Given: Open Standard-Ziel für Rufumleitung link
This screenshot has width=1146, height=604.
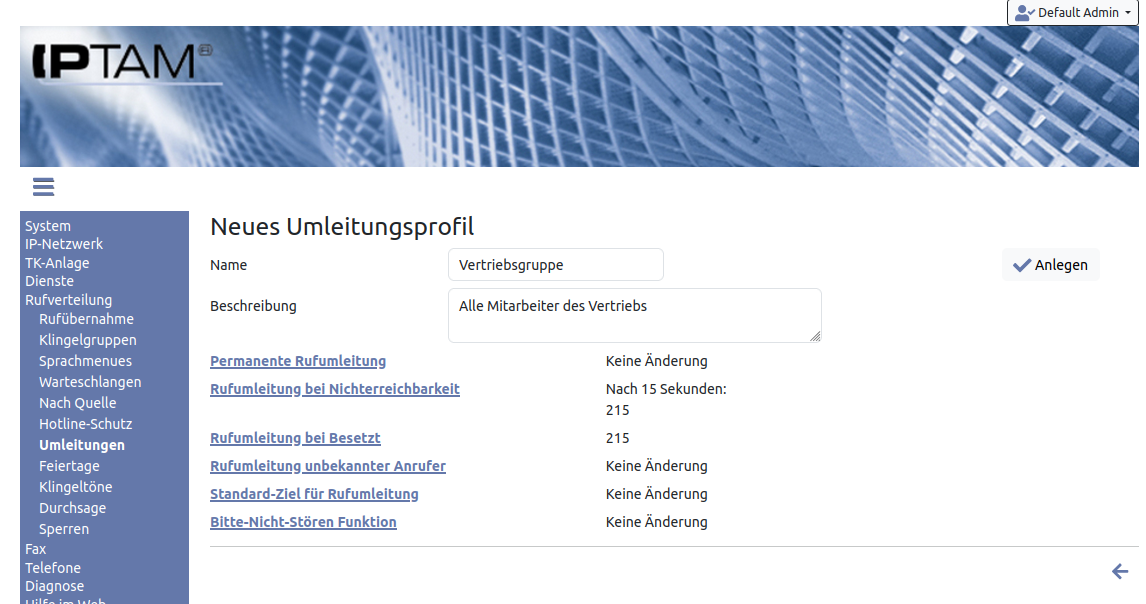Looking at the screenshot, I should (x=314, y=494).
